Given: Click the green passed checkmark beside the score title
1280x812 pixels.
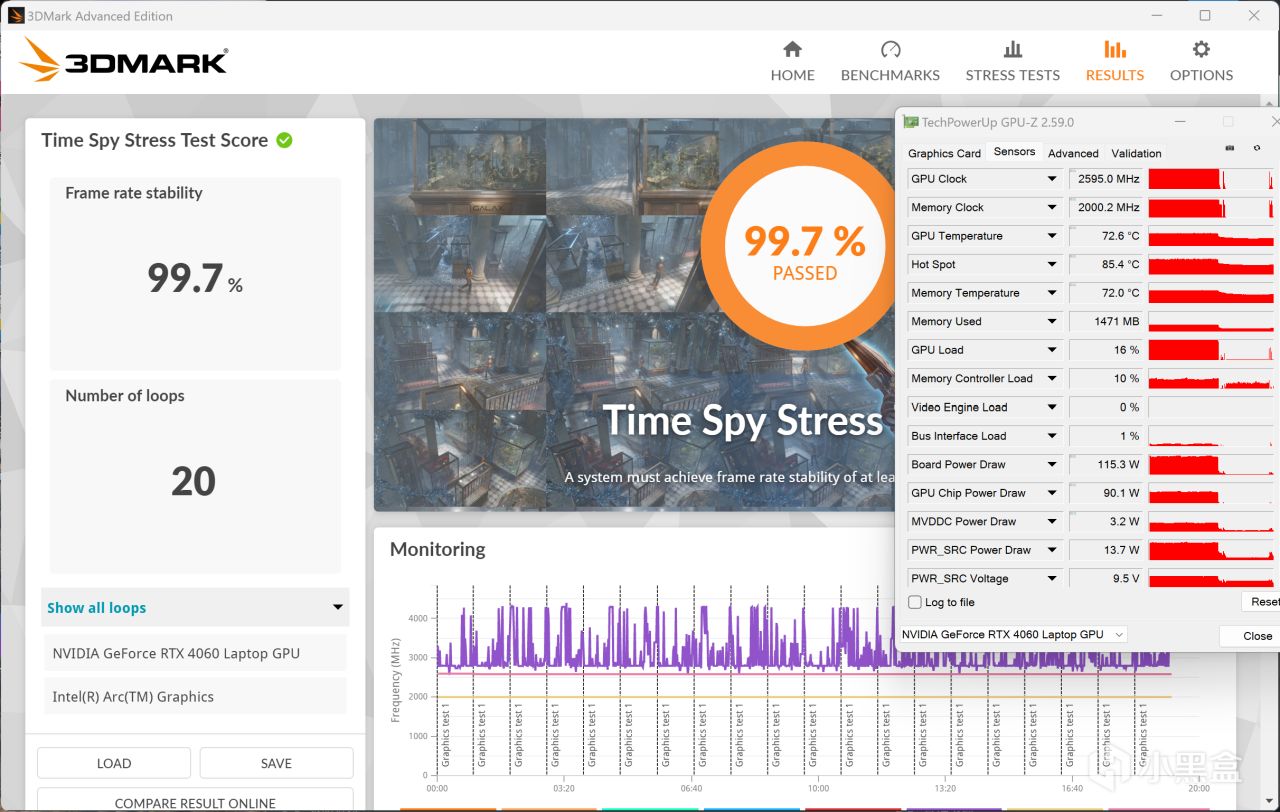Looking at the screenshot, I should coord(284,140).
